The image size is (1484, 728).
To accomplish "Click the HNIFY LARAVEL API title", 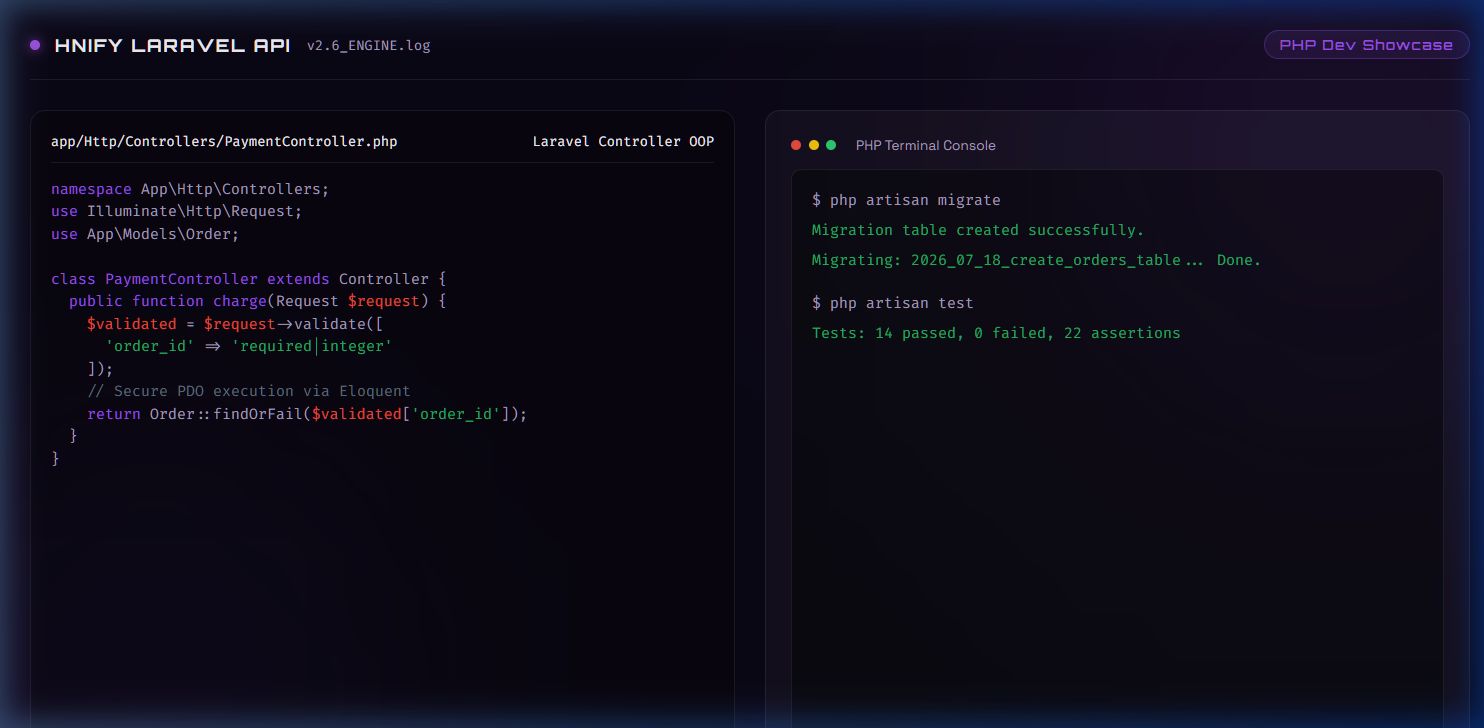I will [173, 45].
